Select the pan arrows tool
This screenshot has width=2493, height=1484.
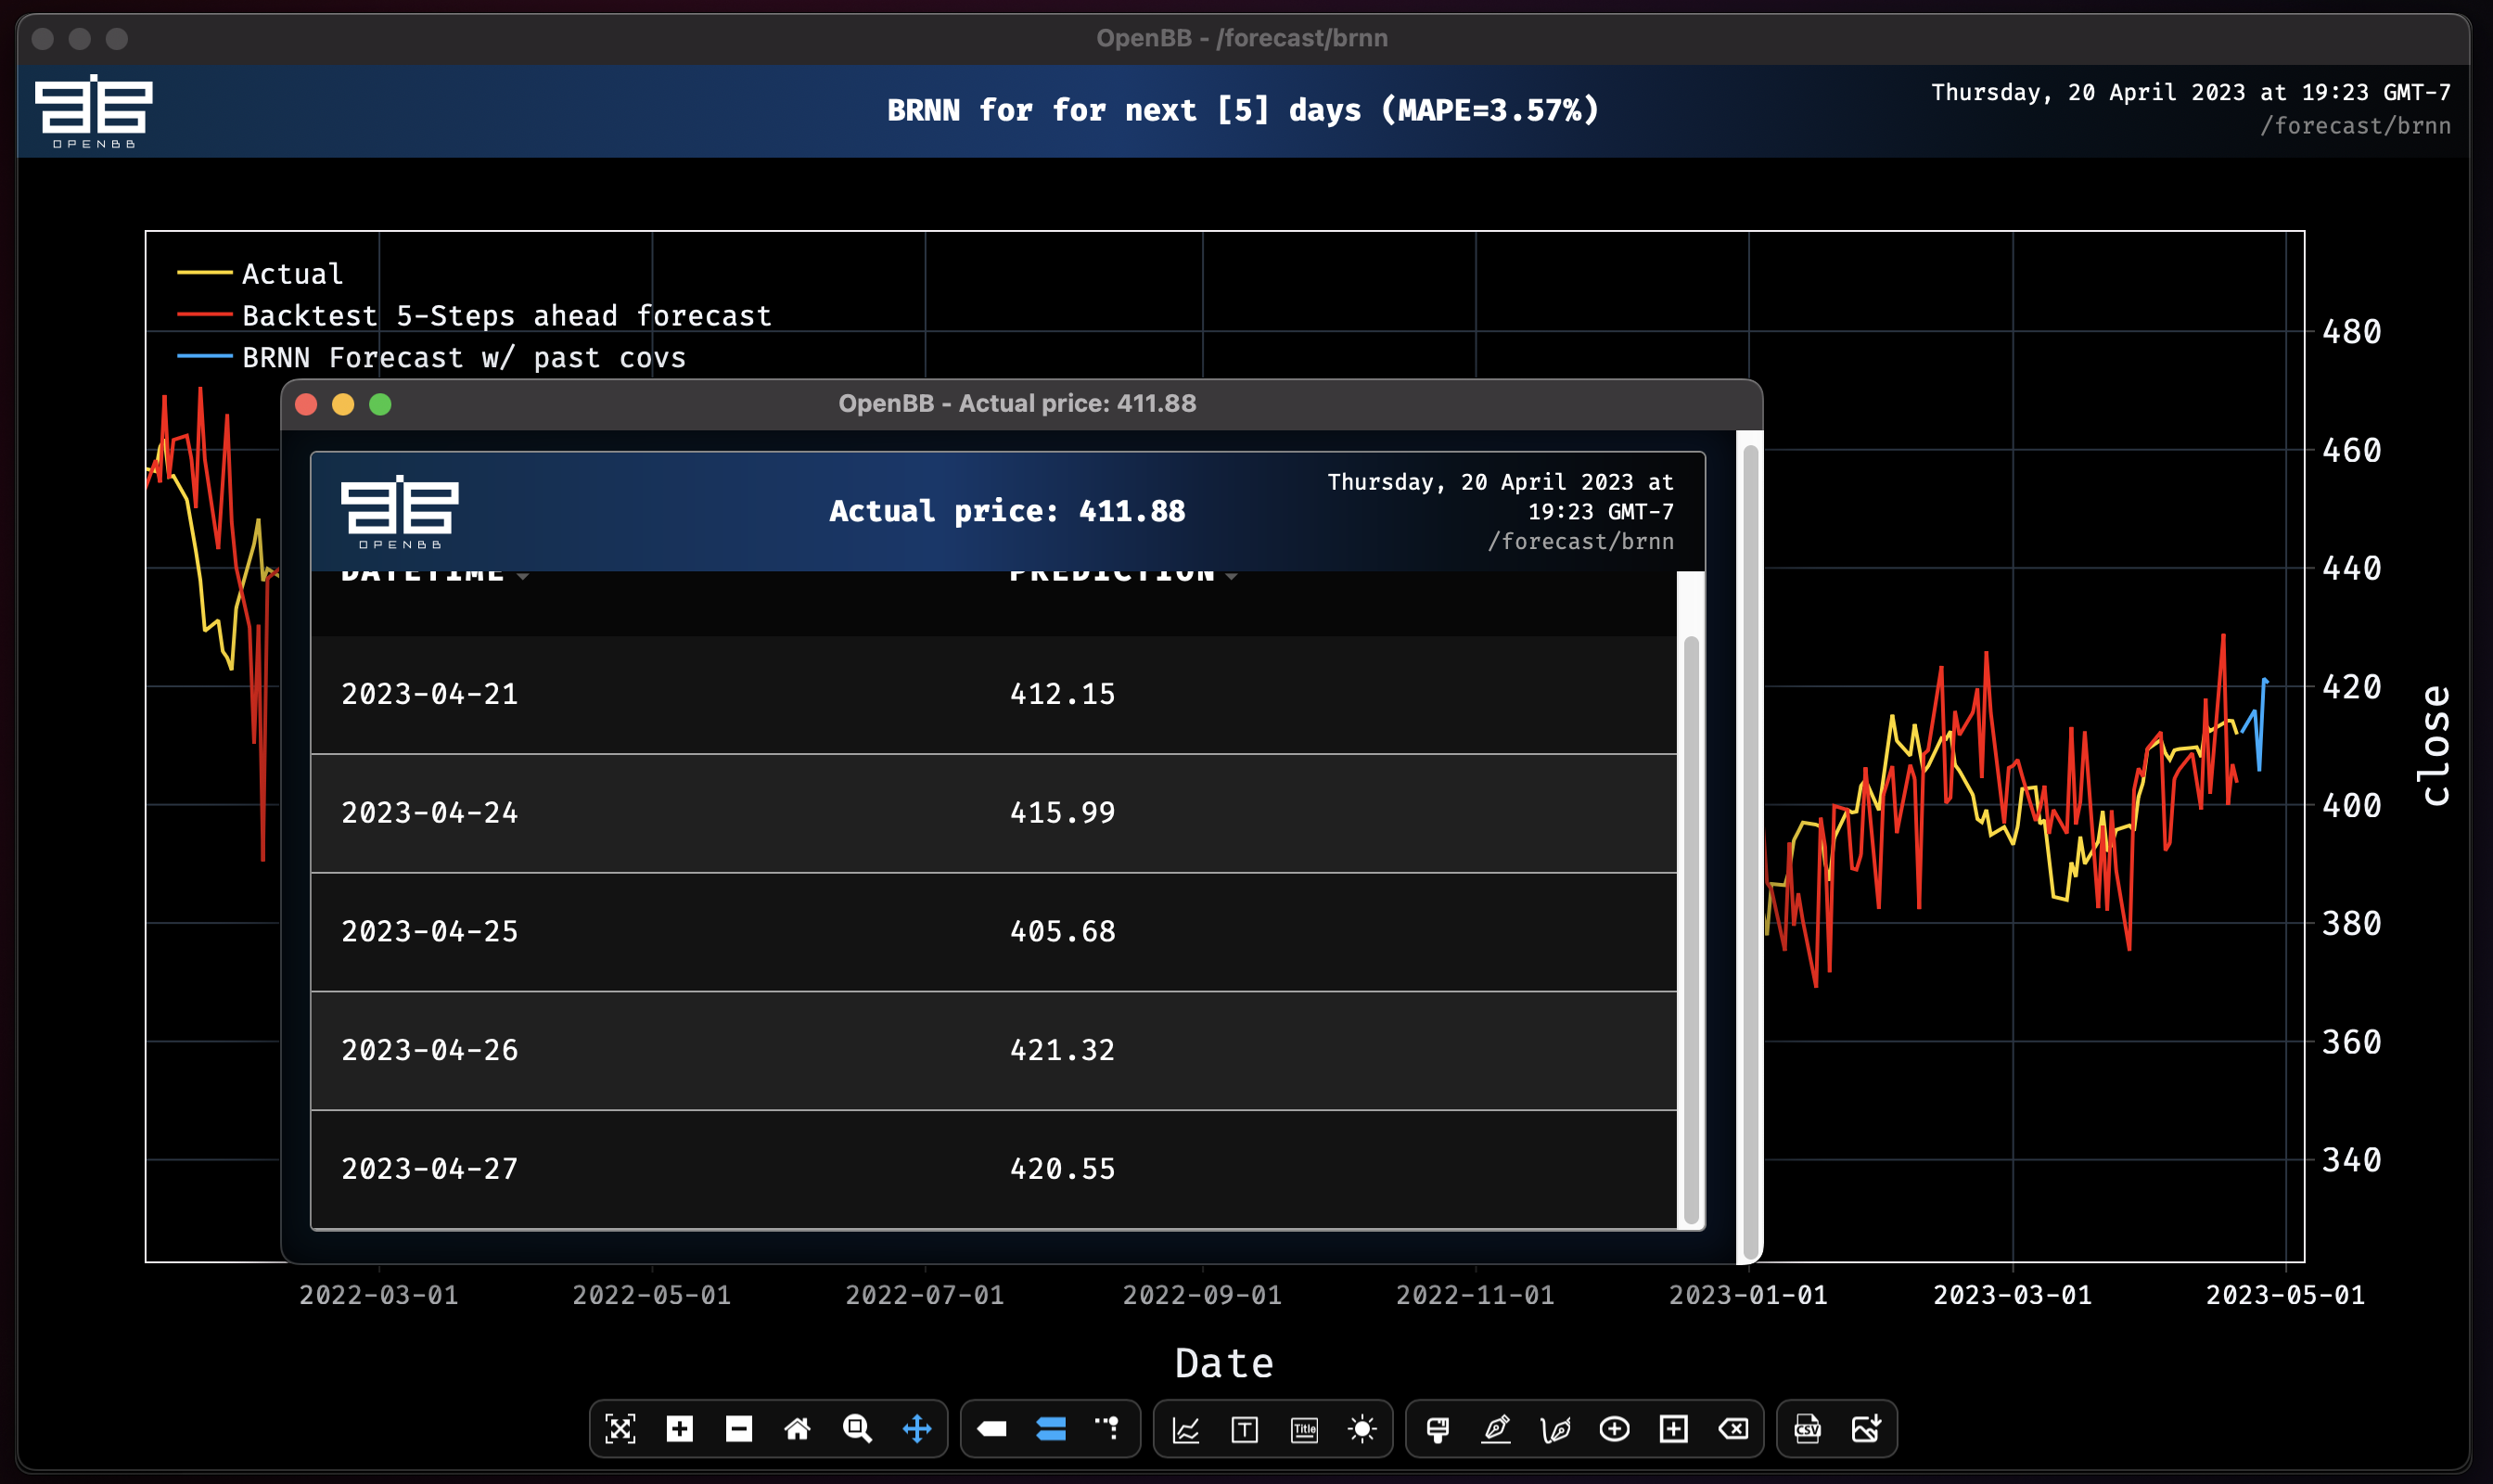pyautogui.click(x=916, y=1429)
